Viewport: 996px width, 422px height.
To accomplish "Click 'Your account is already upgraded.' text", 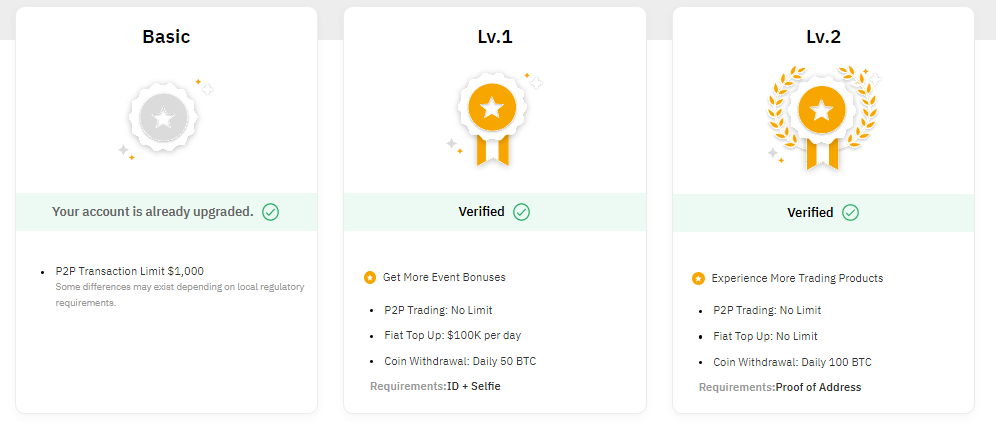I will click(152, 212).
